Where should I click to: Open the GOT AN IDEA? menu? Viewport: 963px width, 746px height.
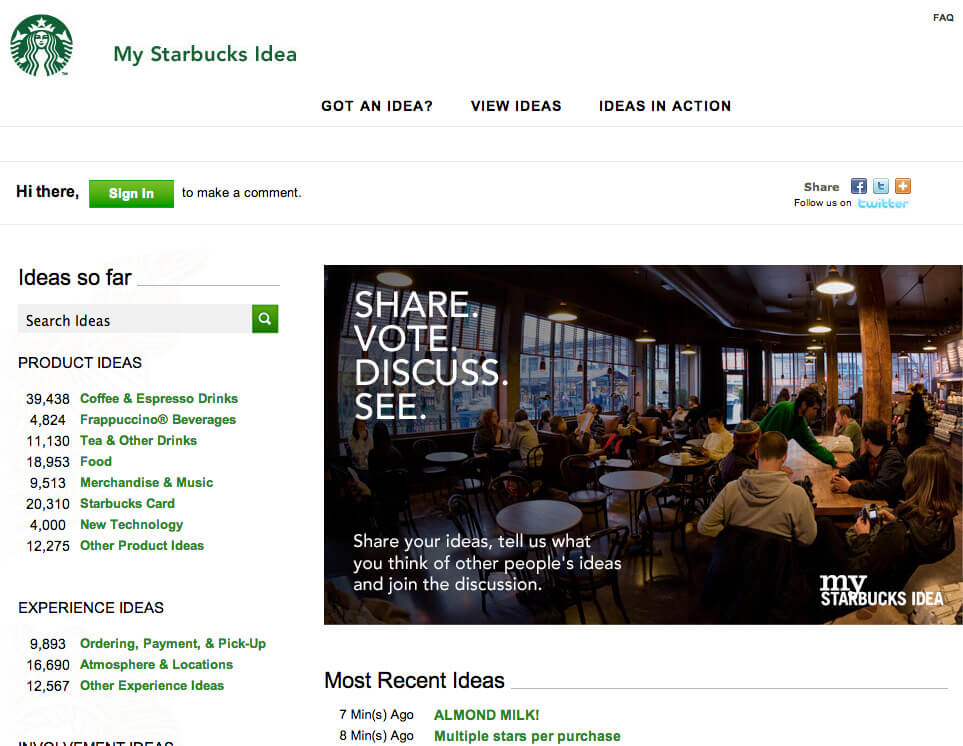point(377,106)
